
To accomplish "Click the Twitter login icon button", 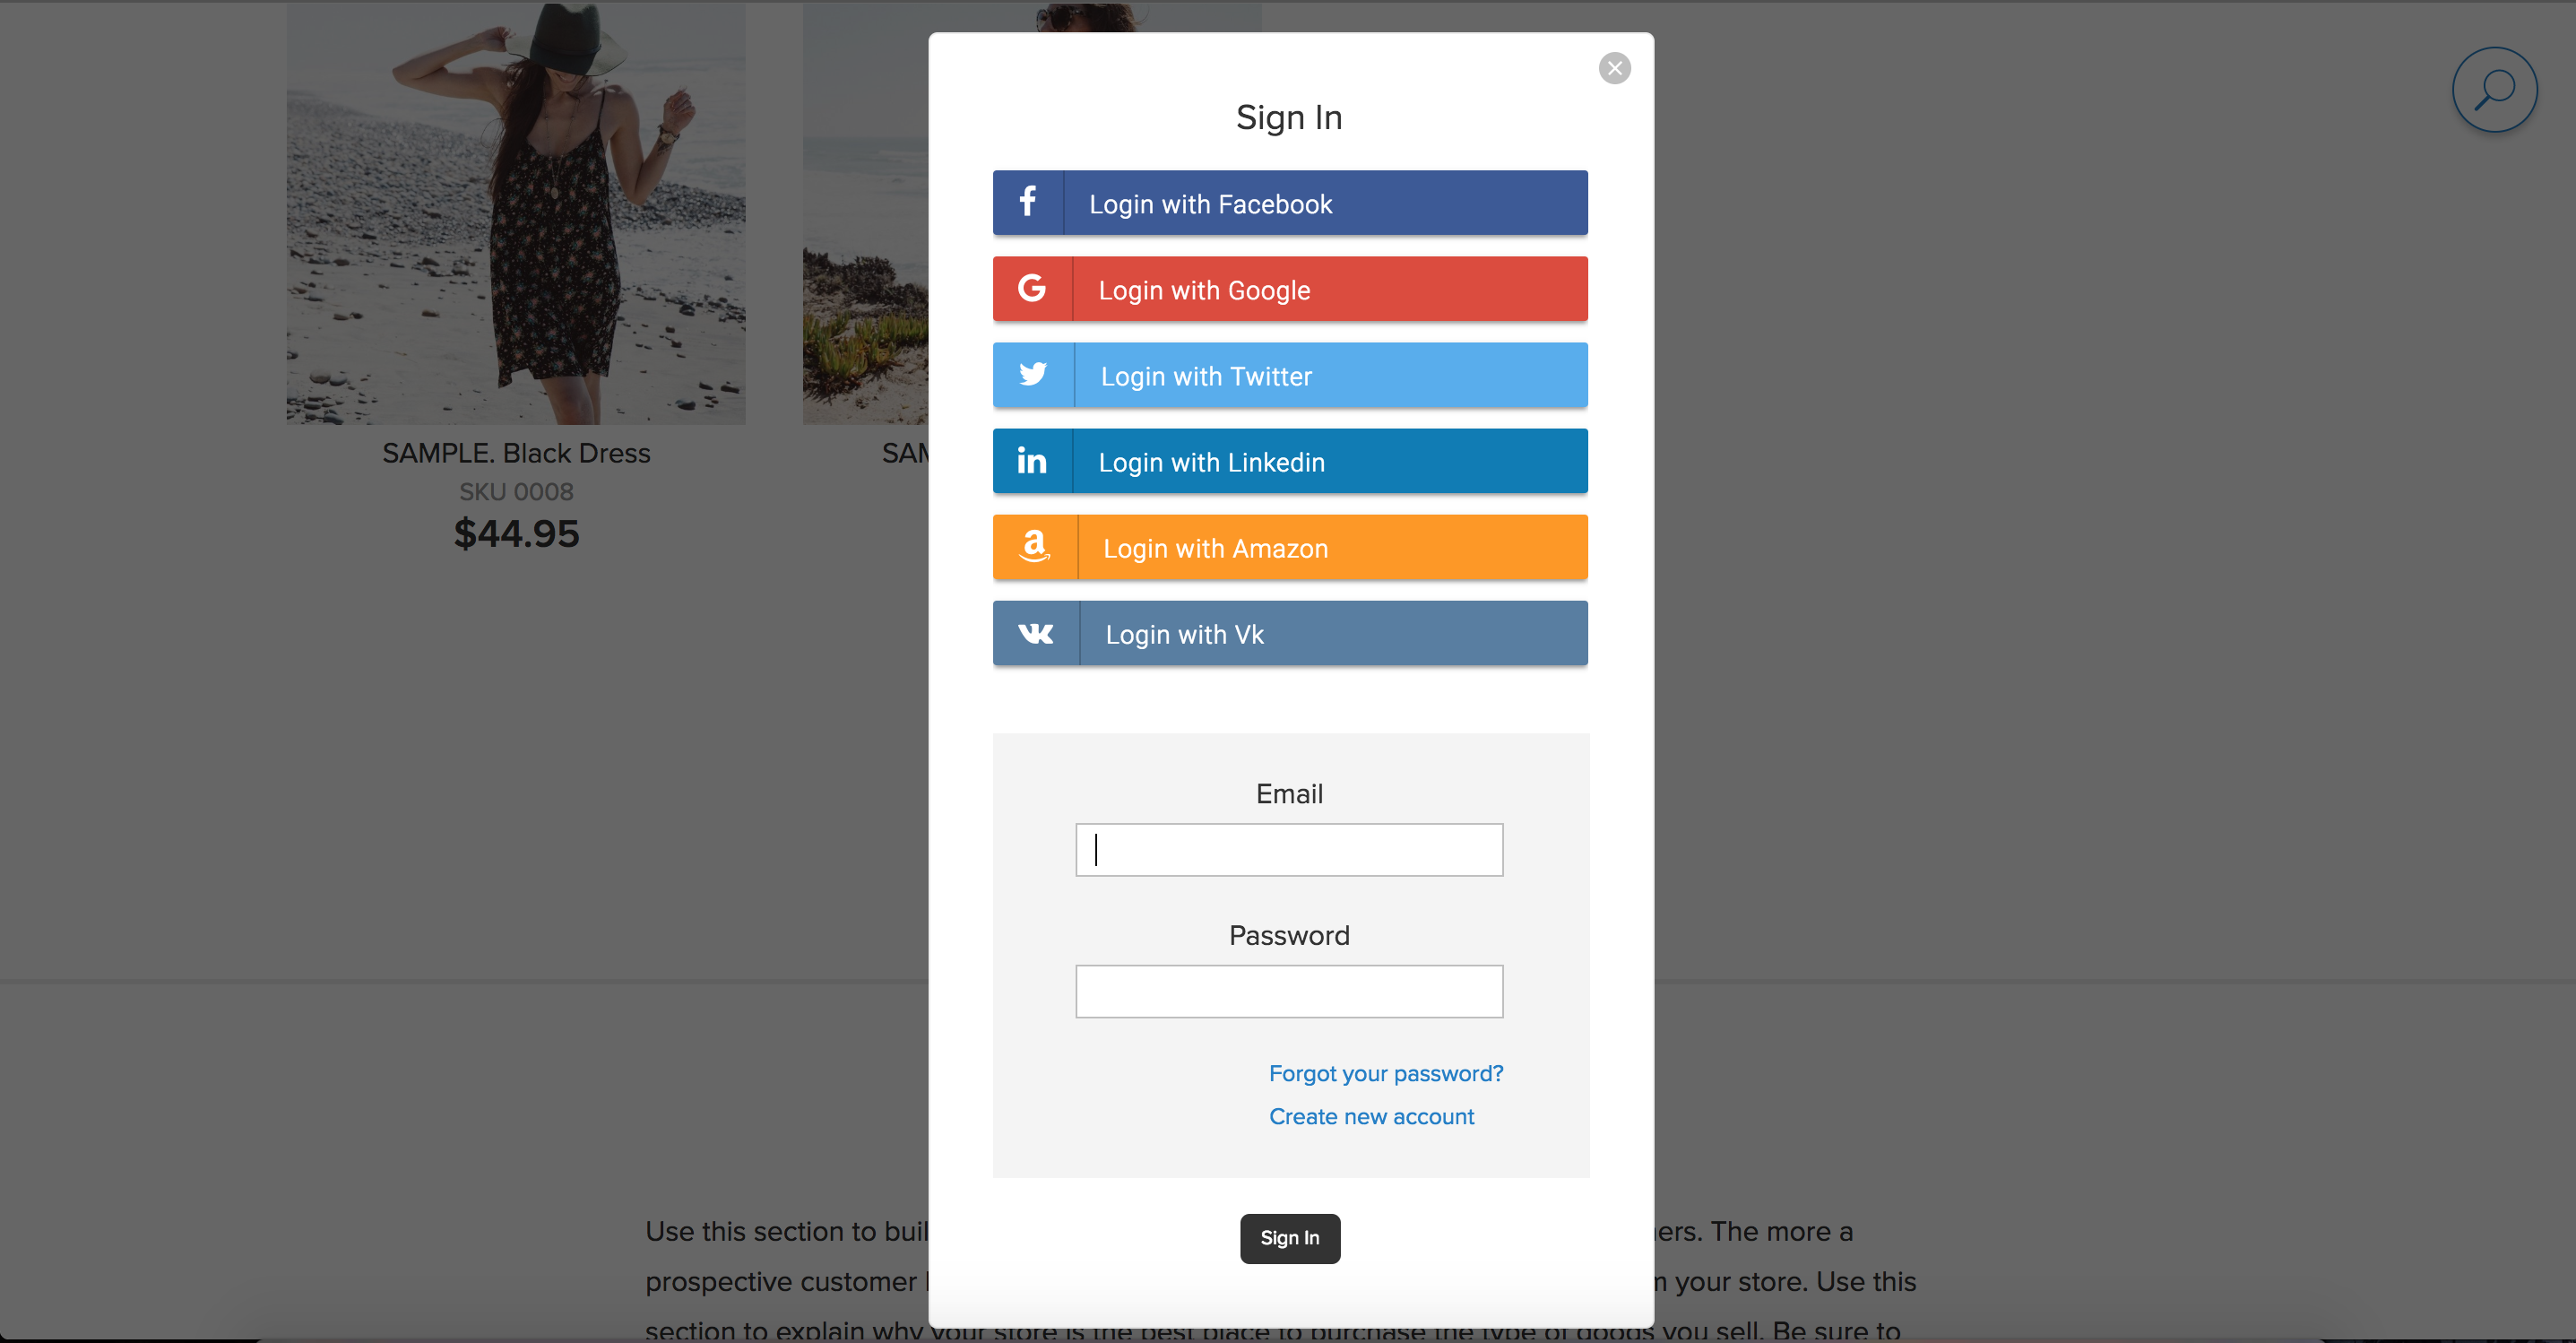I will click(1029, 375).
